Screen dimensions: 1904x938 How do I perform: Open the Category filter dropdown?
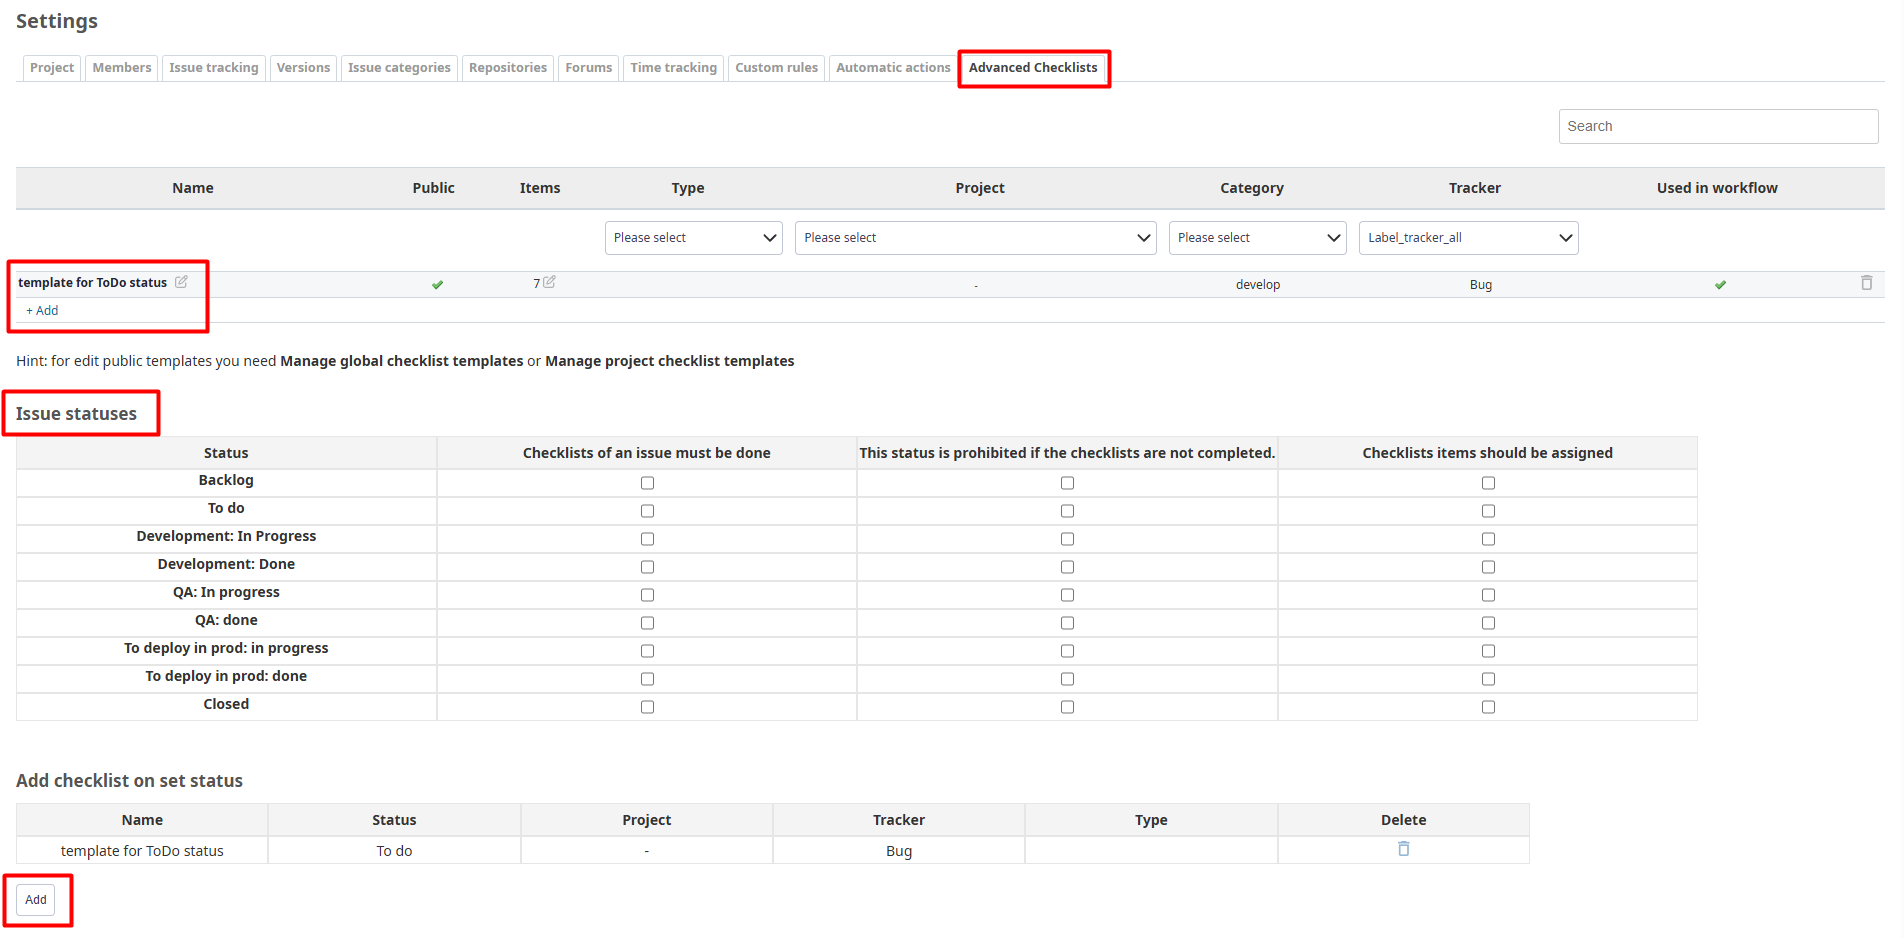click(1257, 238)
